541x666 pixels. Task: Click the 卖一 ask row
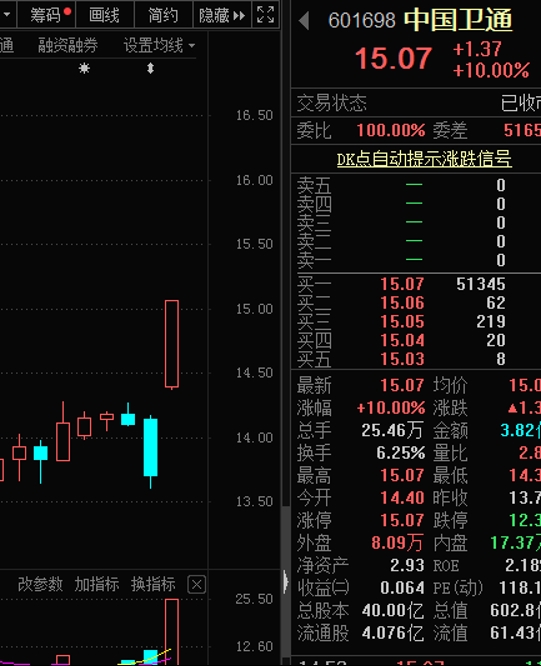416,260
